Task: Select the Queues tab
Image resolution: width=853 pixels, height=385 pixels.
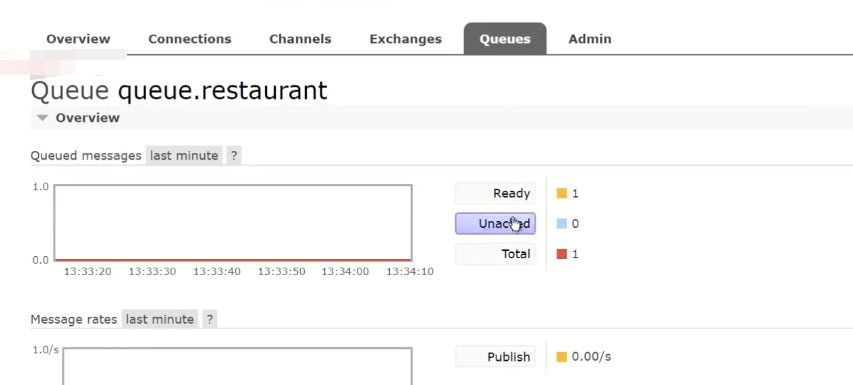Action: click(x=505, y=39)
